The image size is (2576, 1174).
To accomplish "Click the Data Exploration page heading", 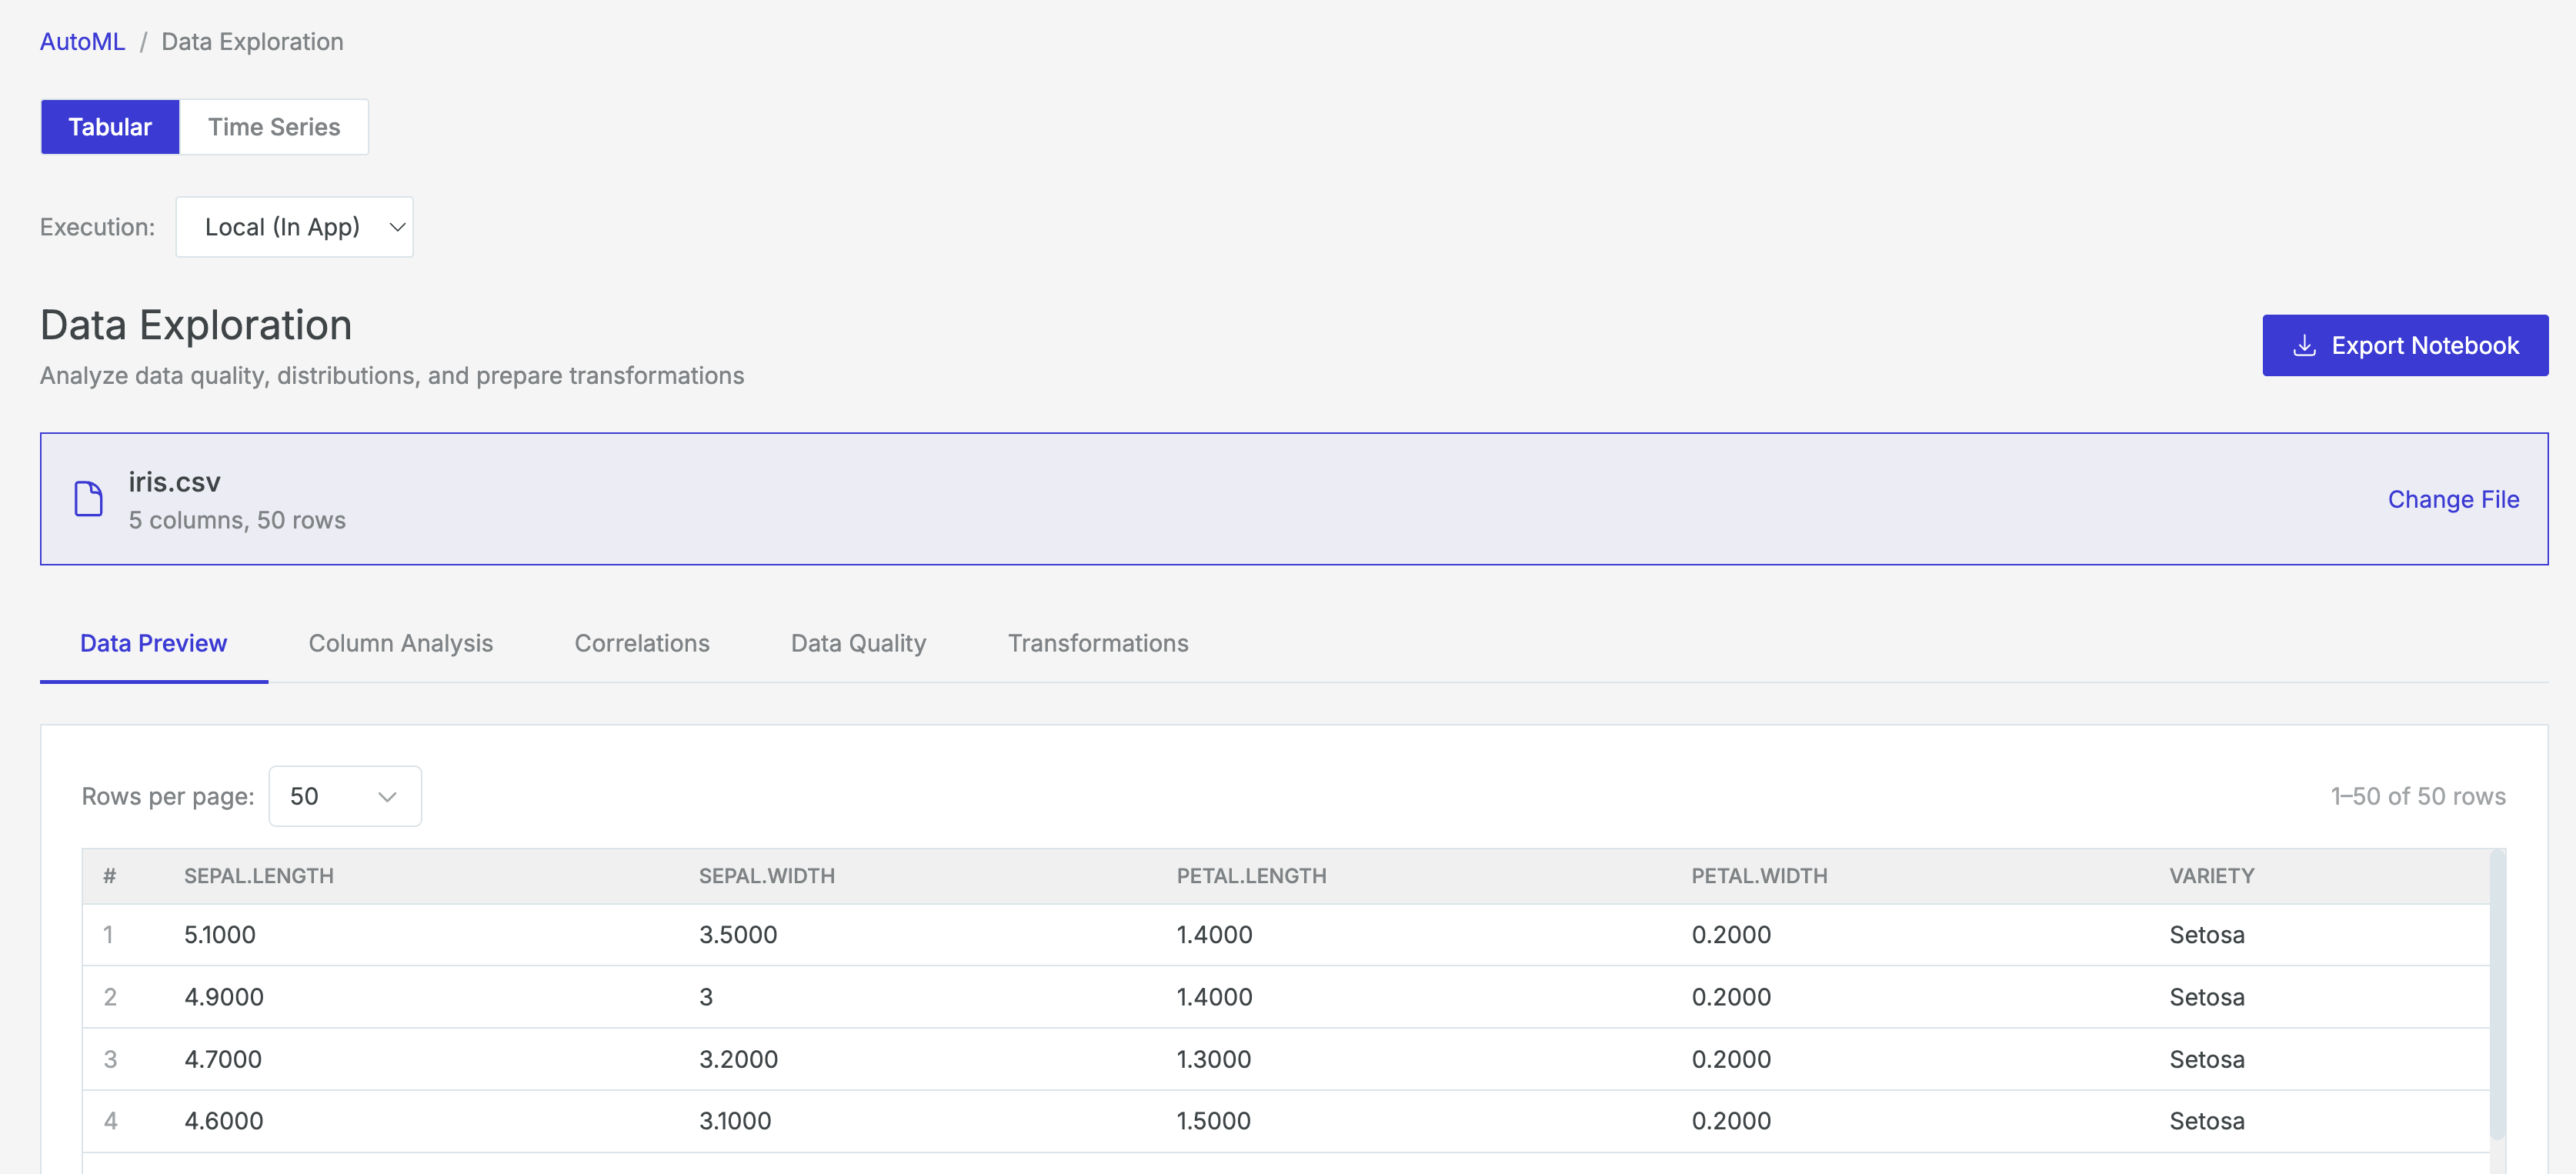I will click(x=196, y=325).
